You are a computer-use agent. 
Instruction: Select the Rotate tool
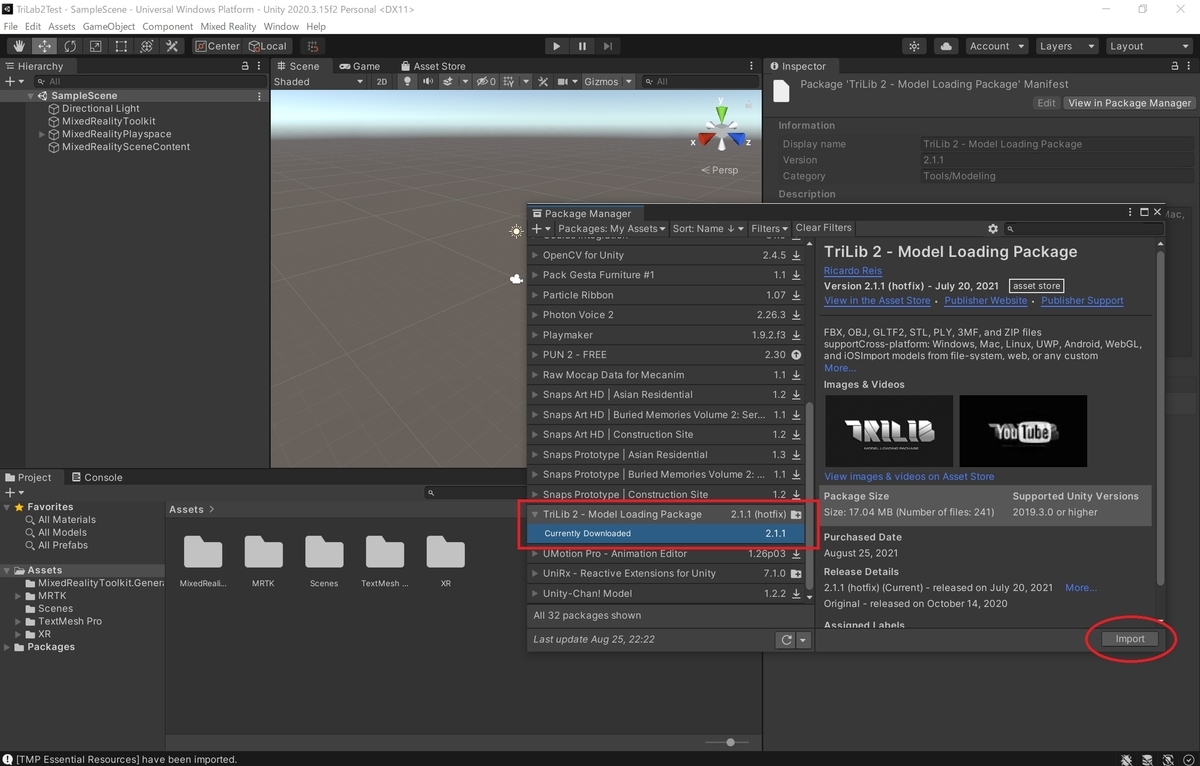pos(70,46)
